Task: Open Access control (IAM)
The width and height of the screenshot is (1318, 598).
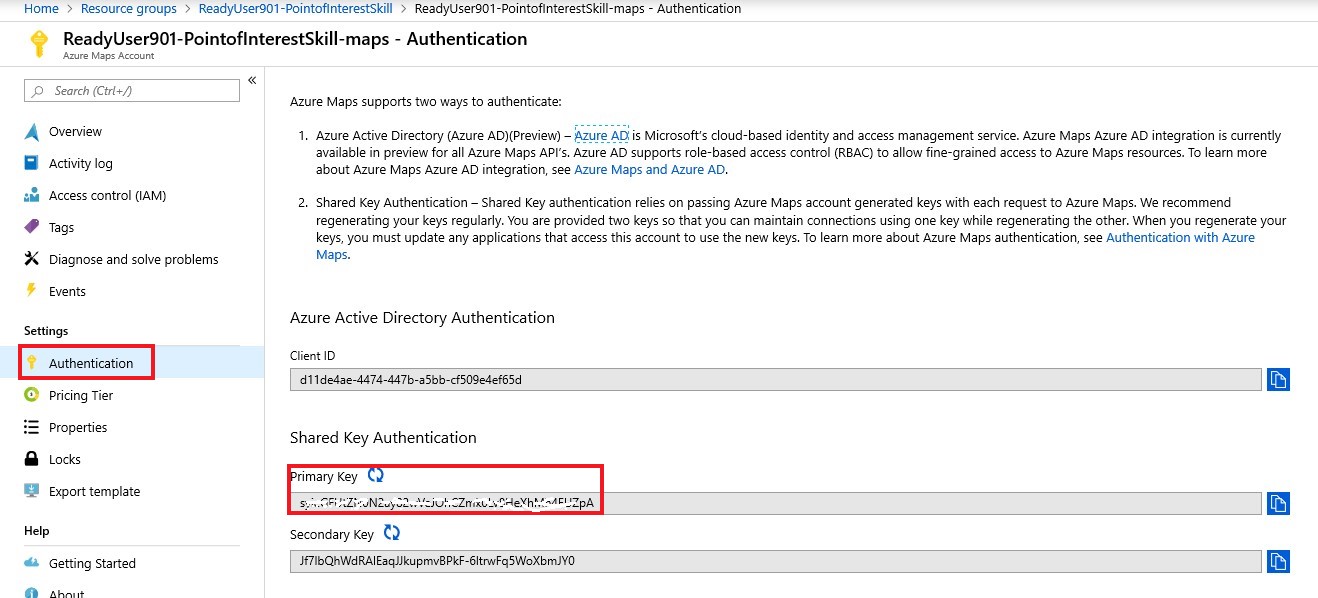Action: click(x=107, y=195)
